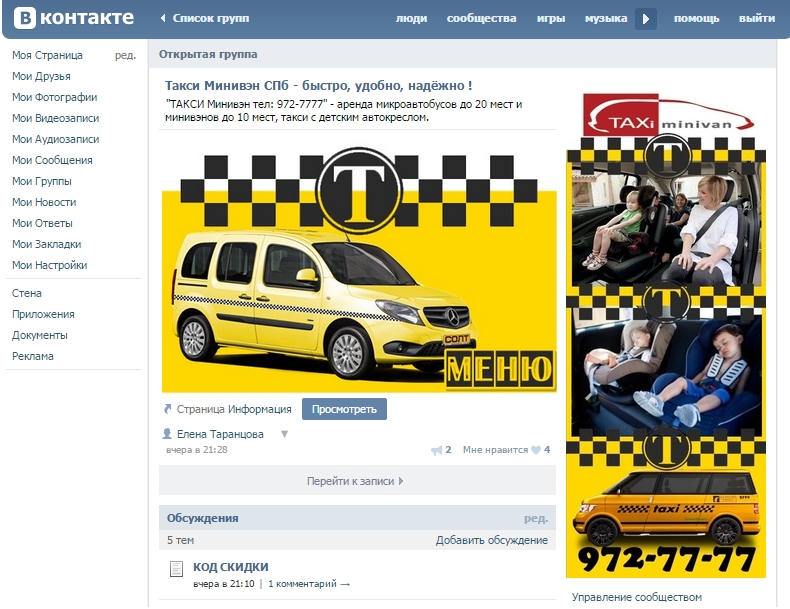Open Елена Таранцова profile link
The width and height of the screenshot is (790, 609).
coord(220,434)
